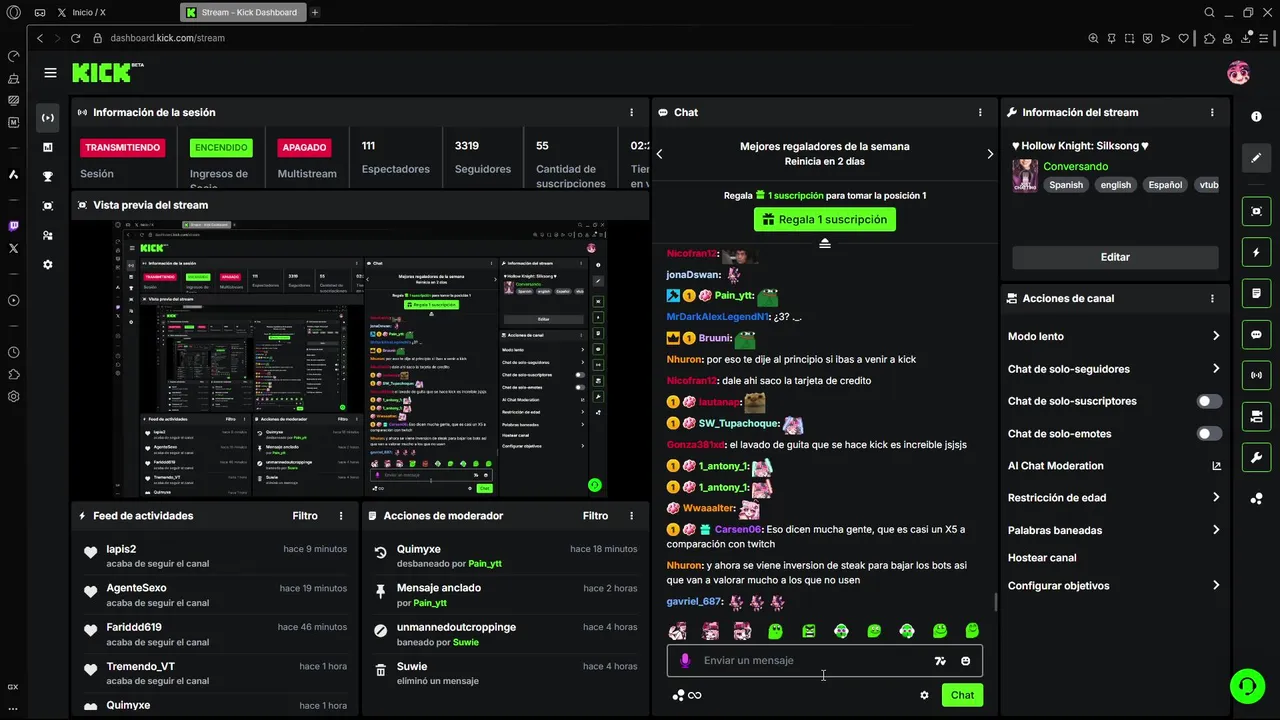
Task: Select the Stream - Kick Dashboard tab
Action: pyautogui.click(x=244, y=12)
